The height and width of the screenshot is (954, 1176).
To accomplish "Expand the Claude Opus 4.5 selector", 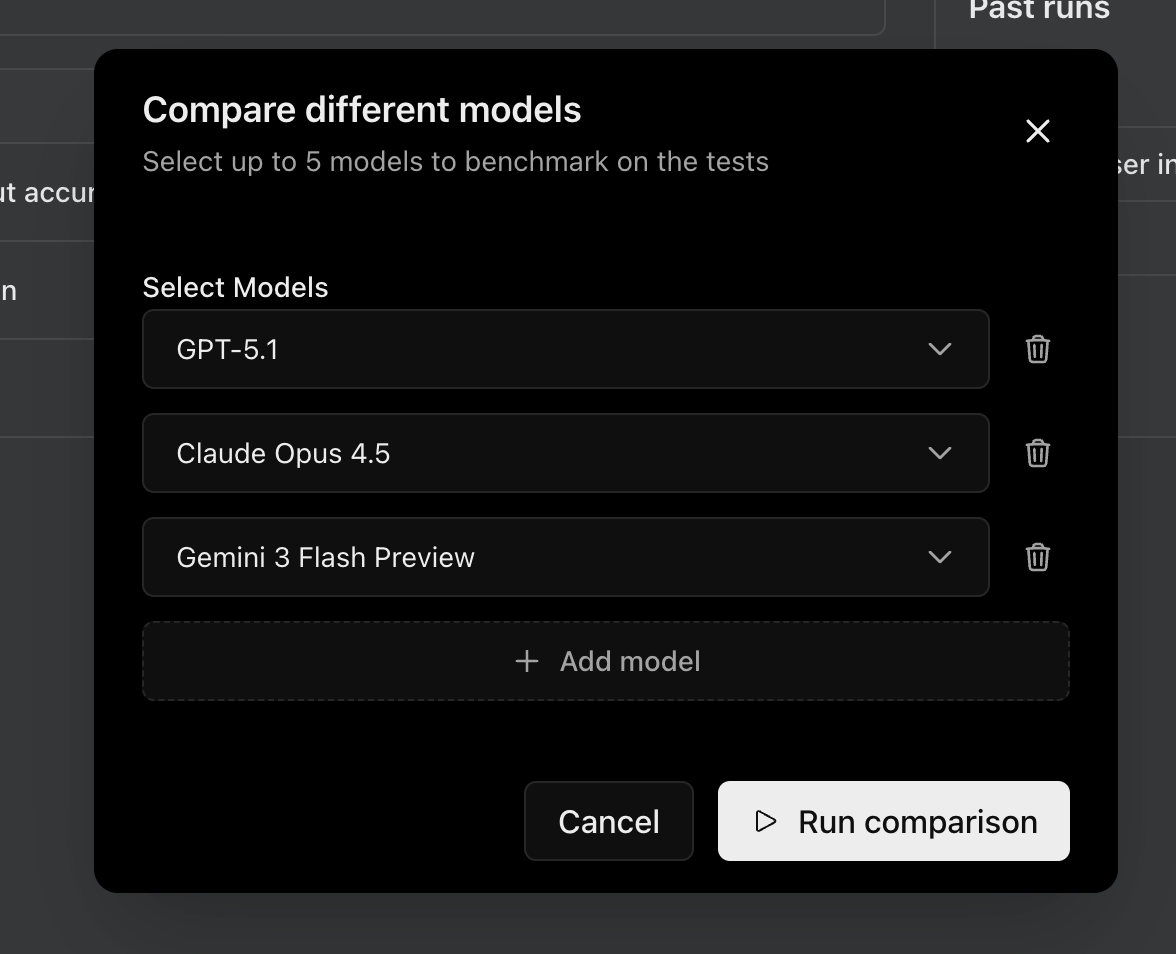I will tap(938, 453).
